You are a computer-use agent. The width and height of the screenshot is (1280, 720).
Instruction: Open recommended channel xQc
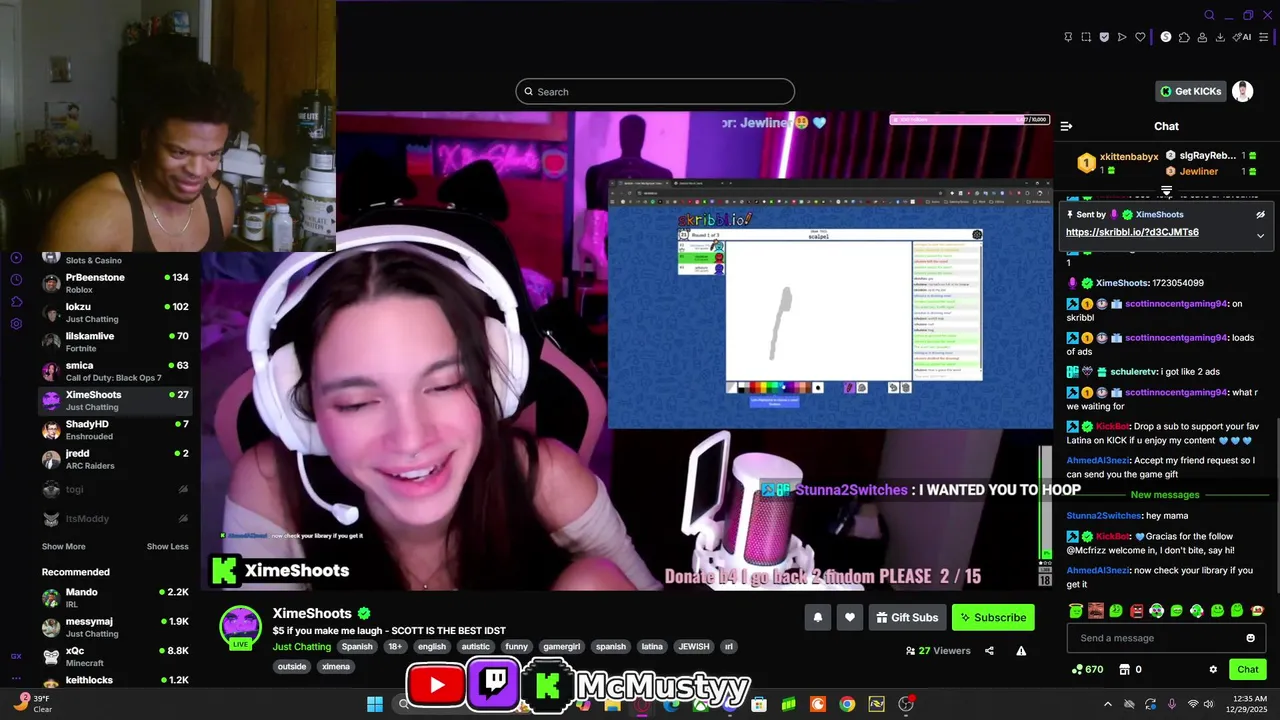click(116, 656)
